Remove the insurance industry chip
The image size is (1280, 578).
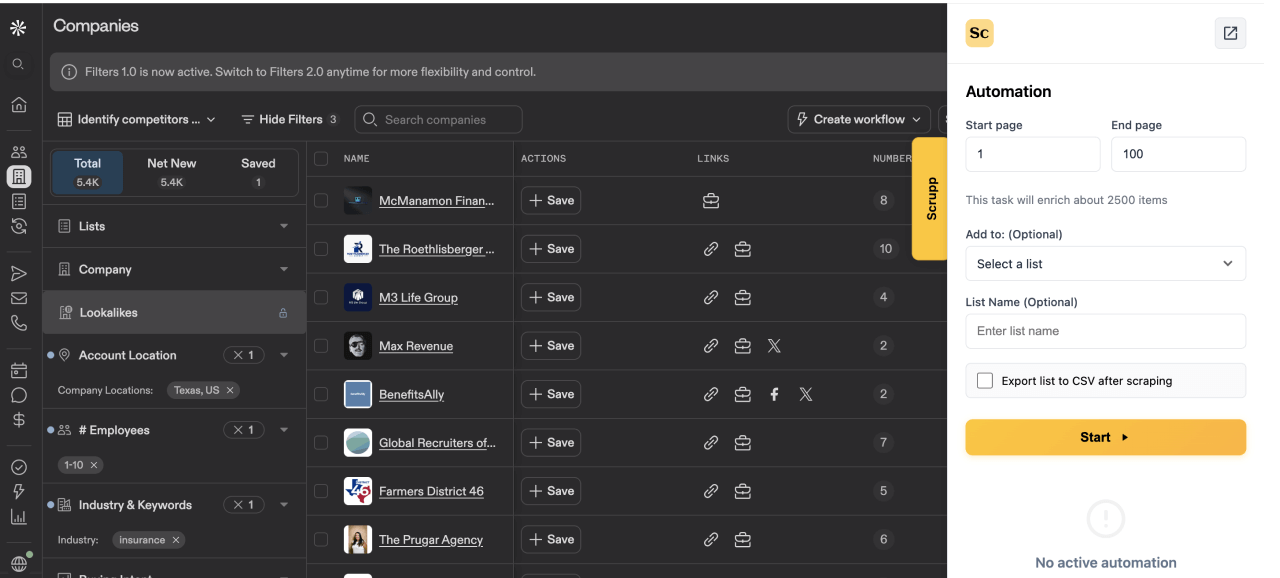(x=176, y=540)
